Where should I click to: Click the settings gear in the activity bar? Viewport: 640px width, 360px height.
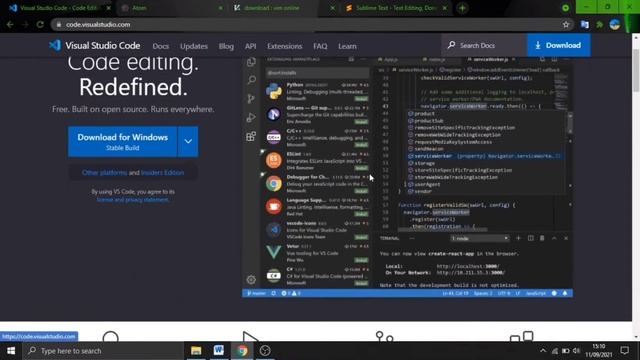(x=251, y=280)
